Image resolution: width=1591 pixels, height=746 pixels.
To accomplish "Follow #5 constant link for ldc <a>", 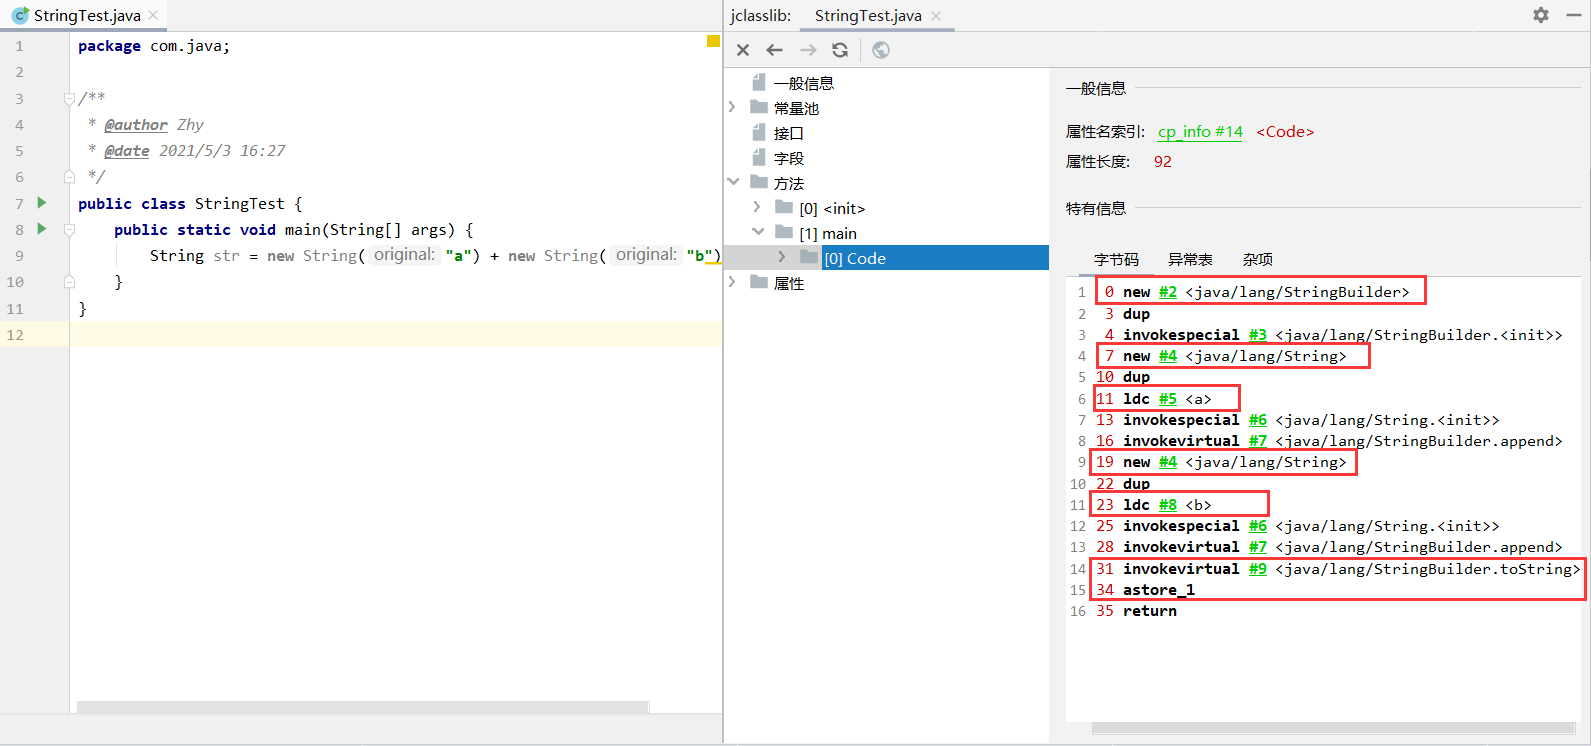I will point(1168,399).
